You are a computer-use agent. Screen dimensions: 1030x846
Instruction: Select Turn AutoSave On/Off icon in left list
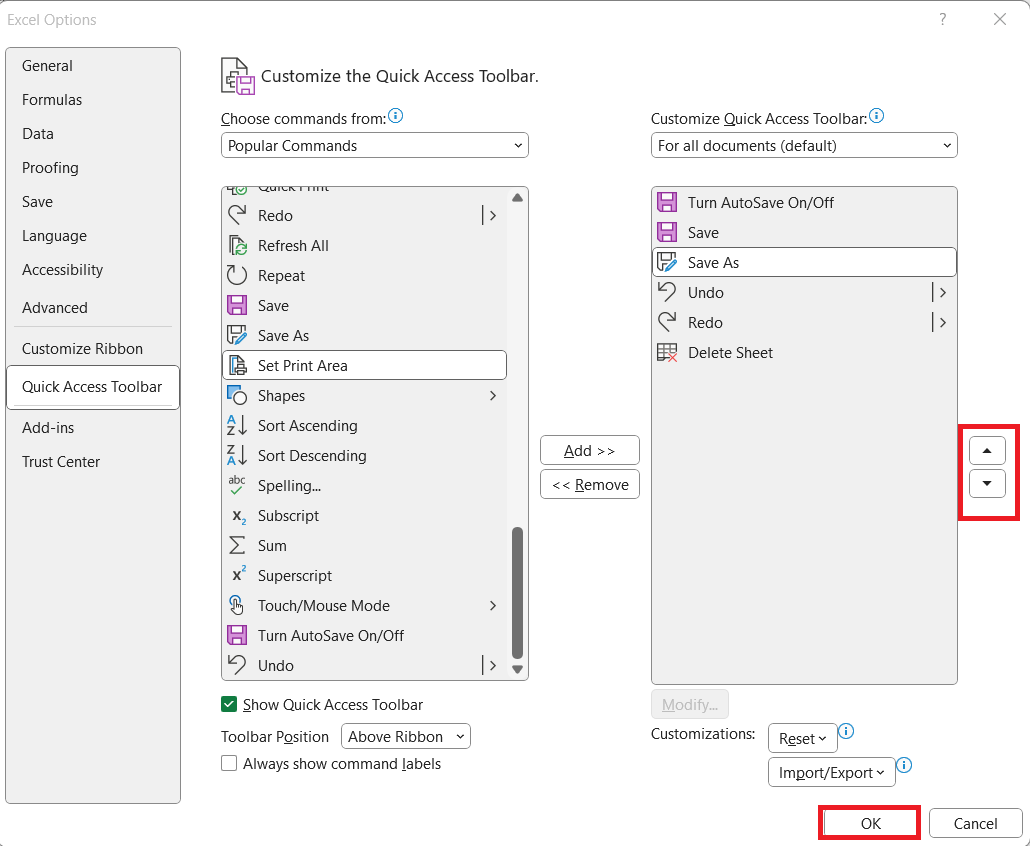236,636
